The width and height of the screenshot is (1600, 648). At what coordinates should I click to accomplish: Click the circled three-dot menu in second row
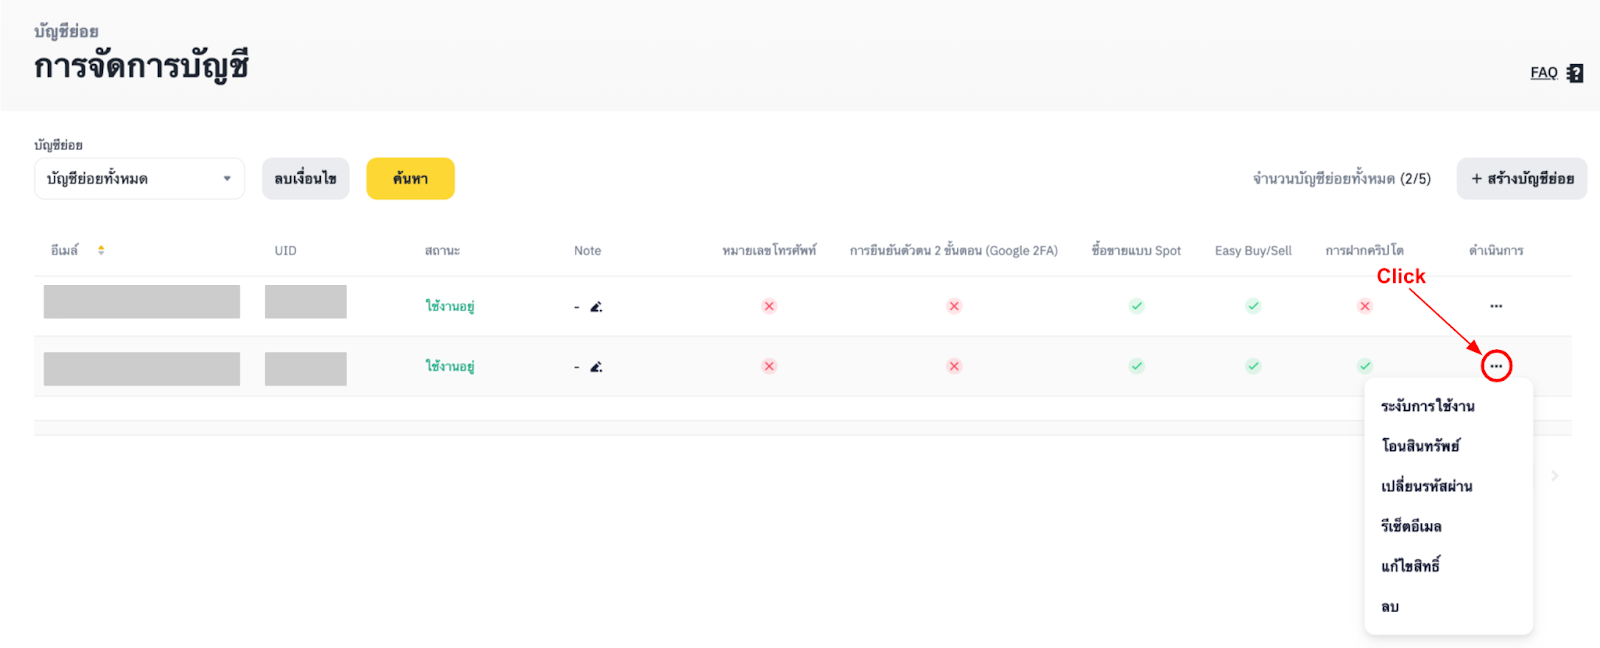point(1496,366)
